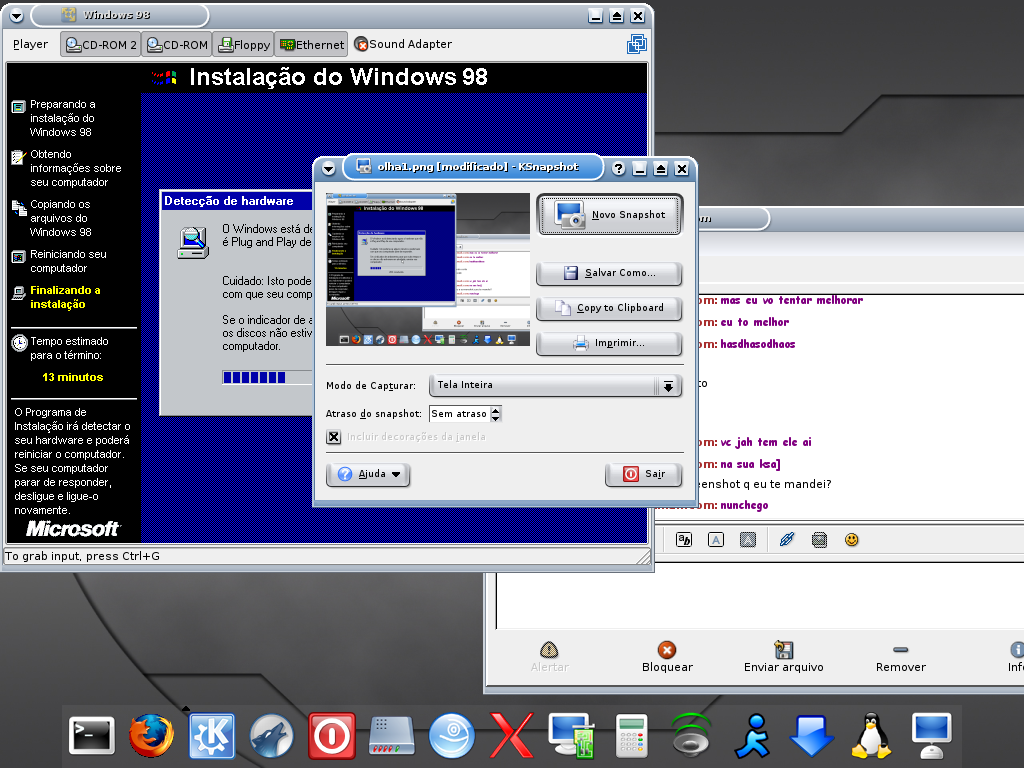Click Sair button in KSnapshot
This screenshot has height=768, width=1024.
643,474
